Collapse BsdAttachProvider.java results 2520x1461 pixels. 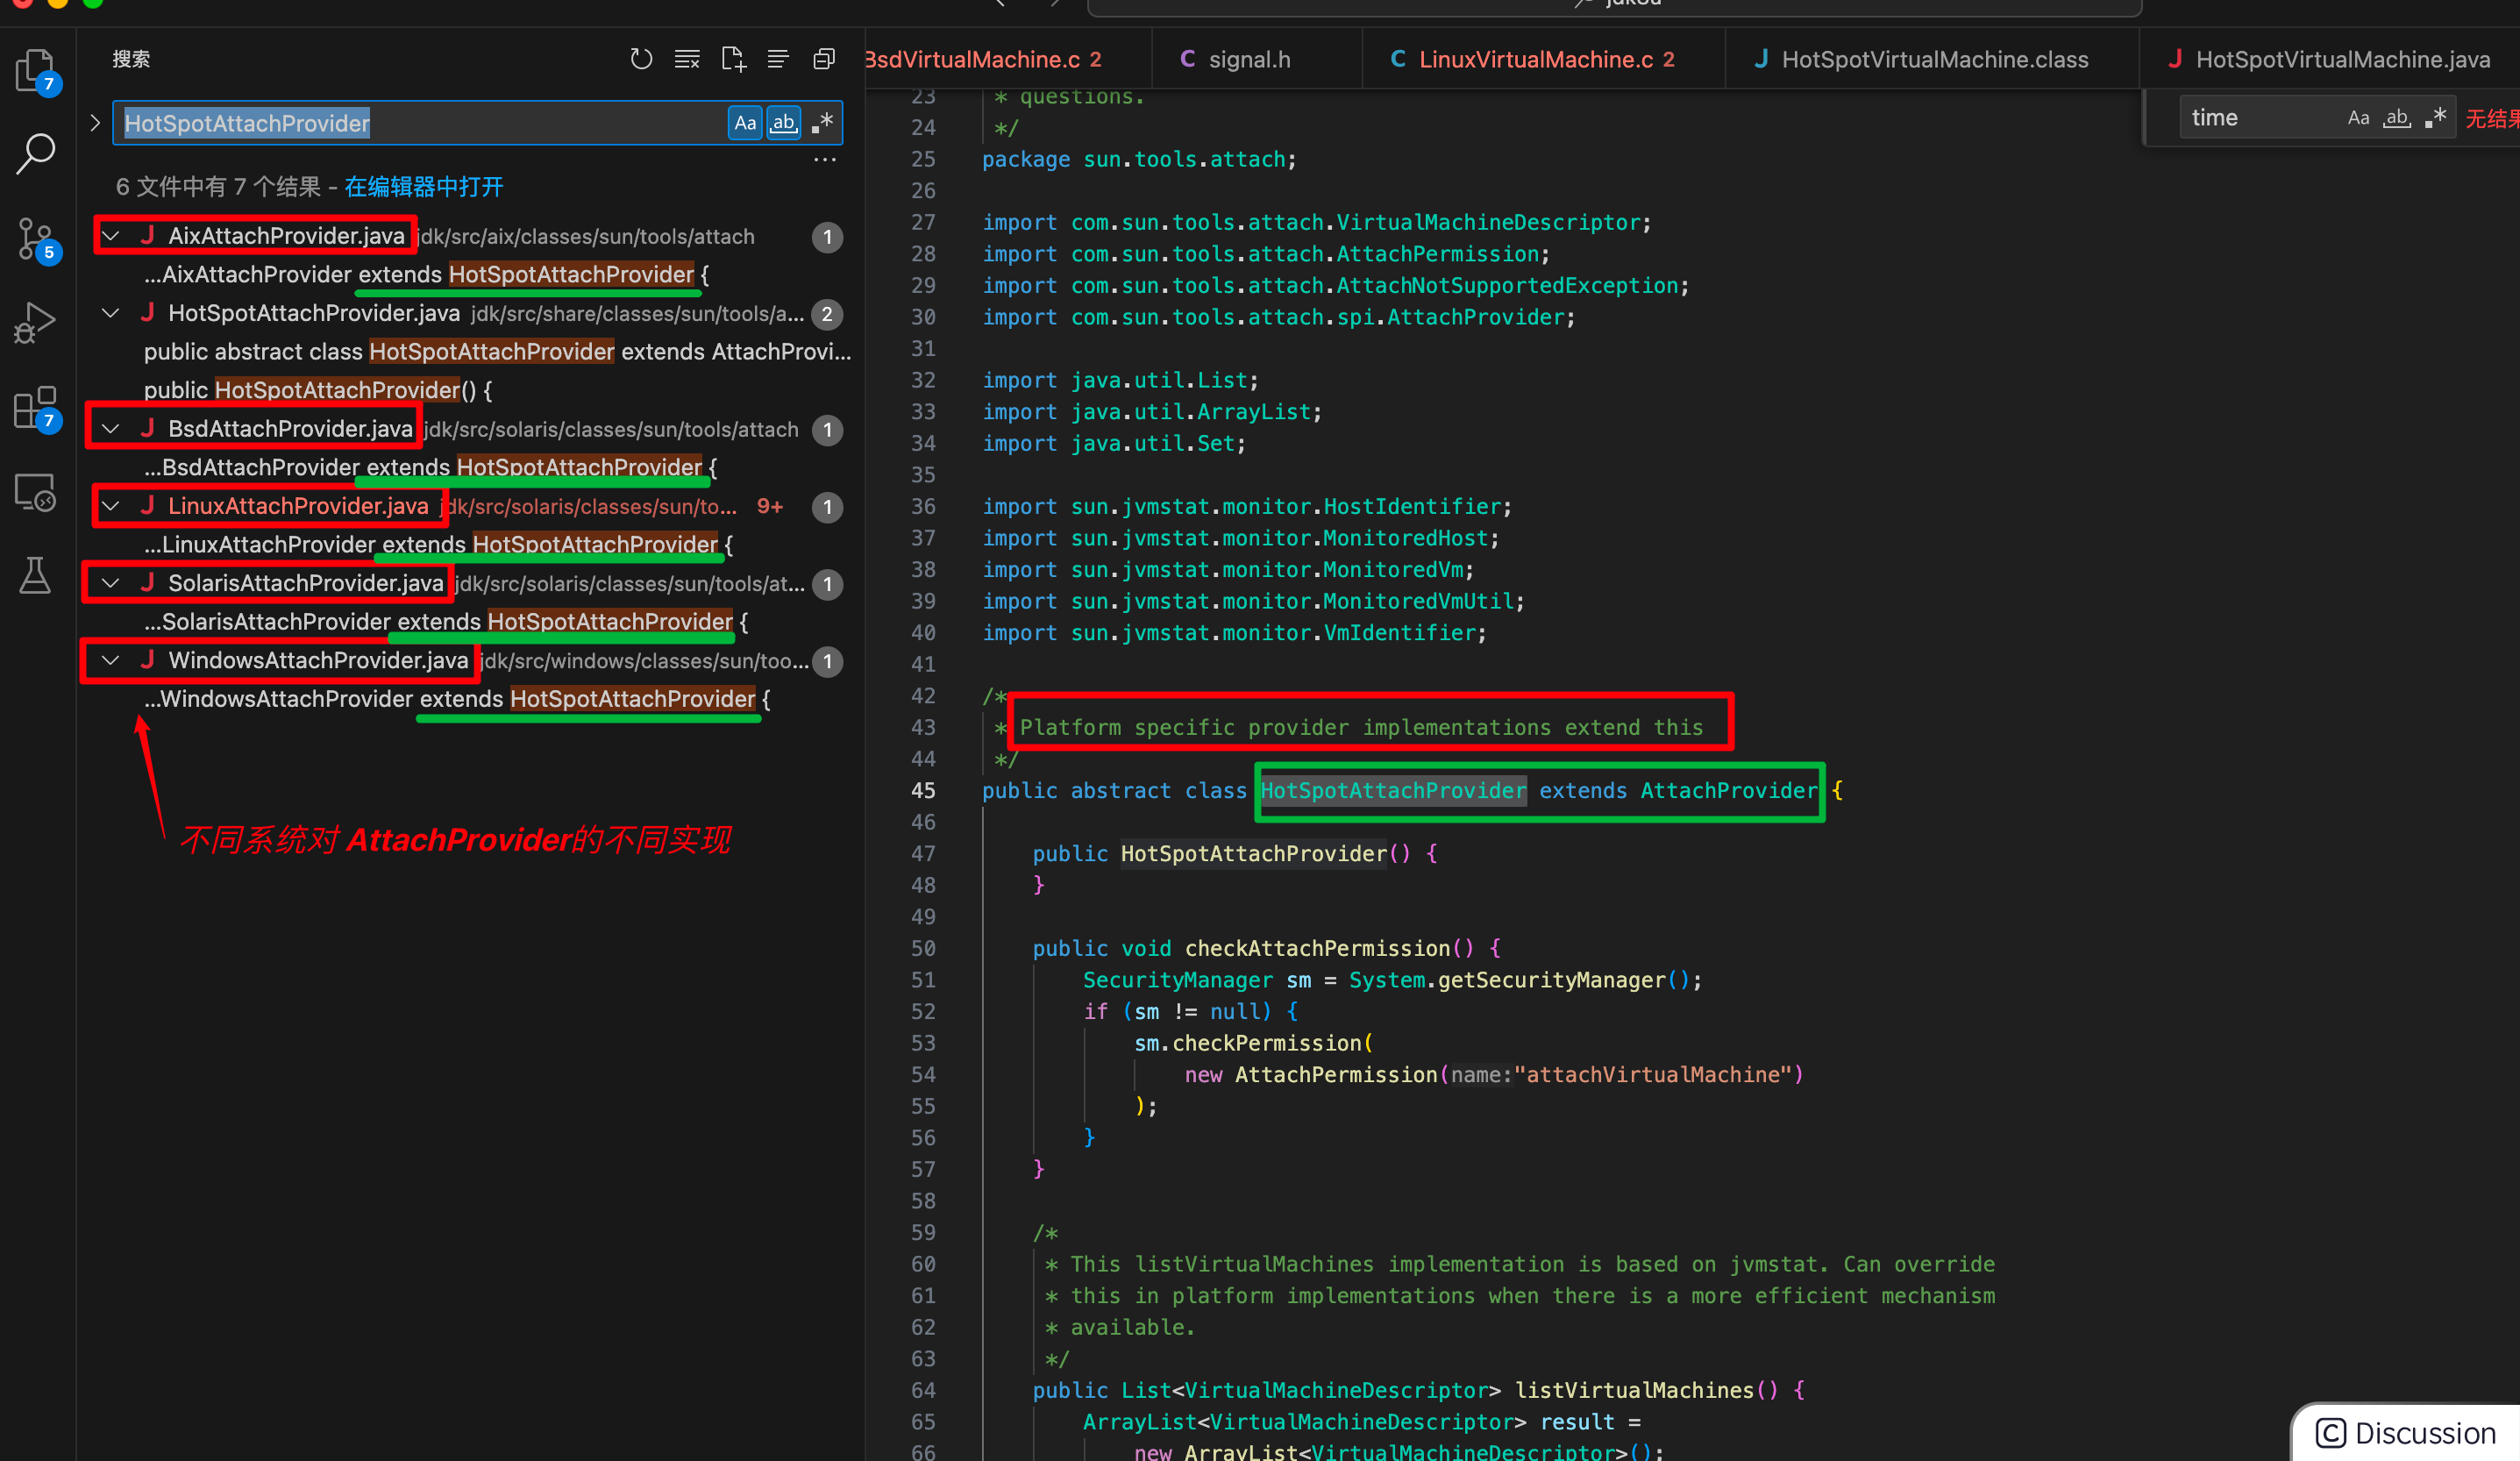(x=111, y=429)
